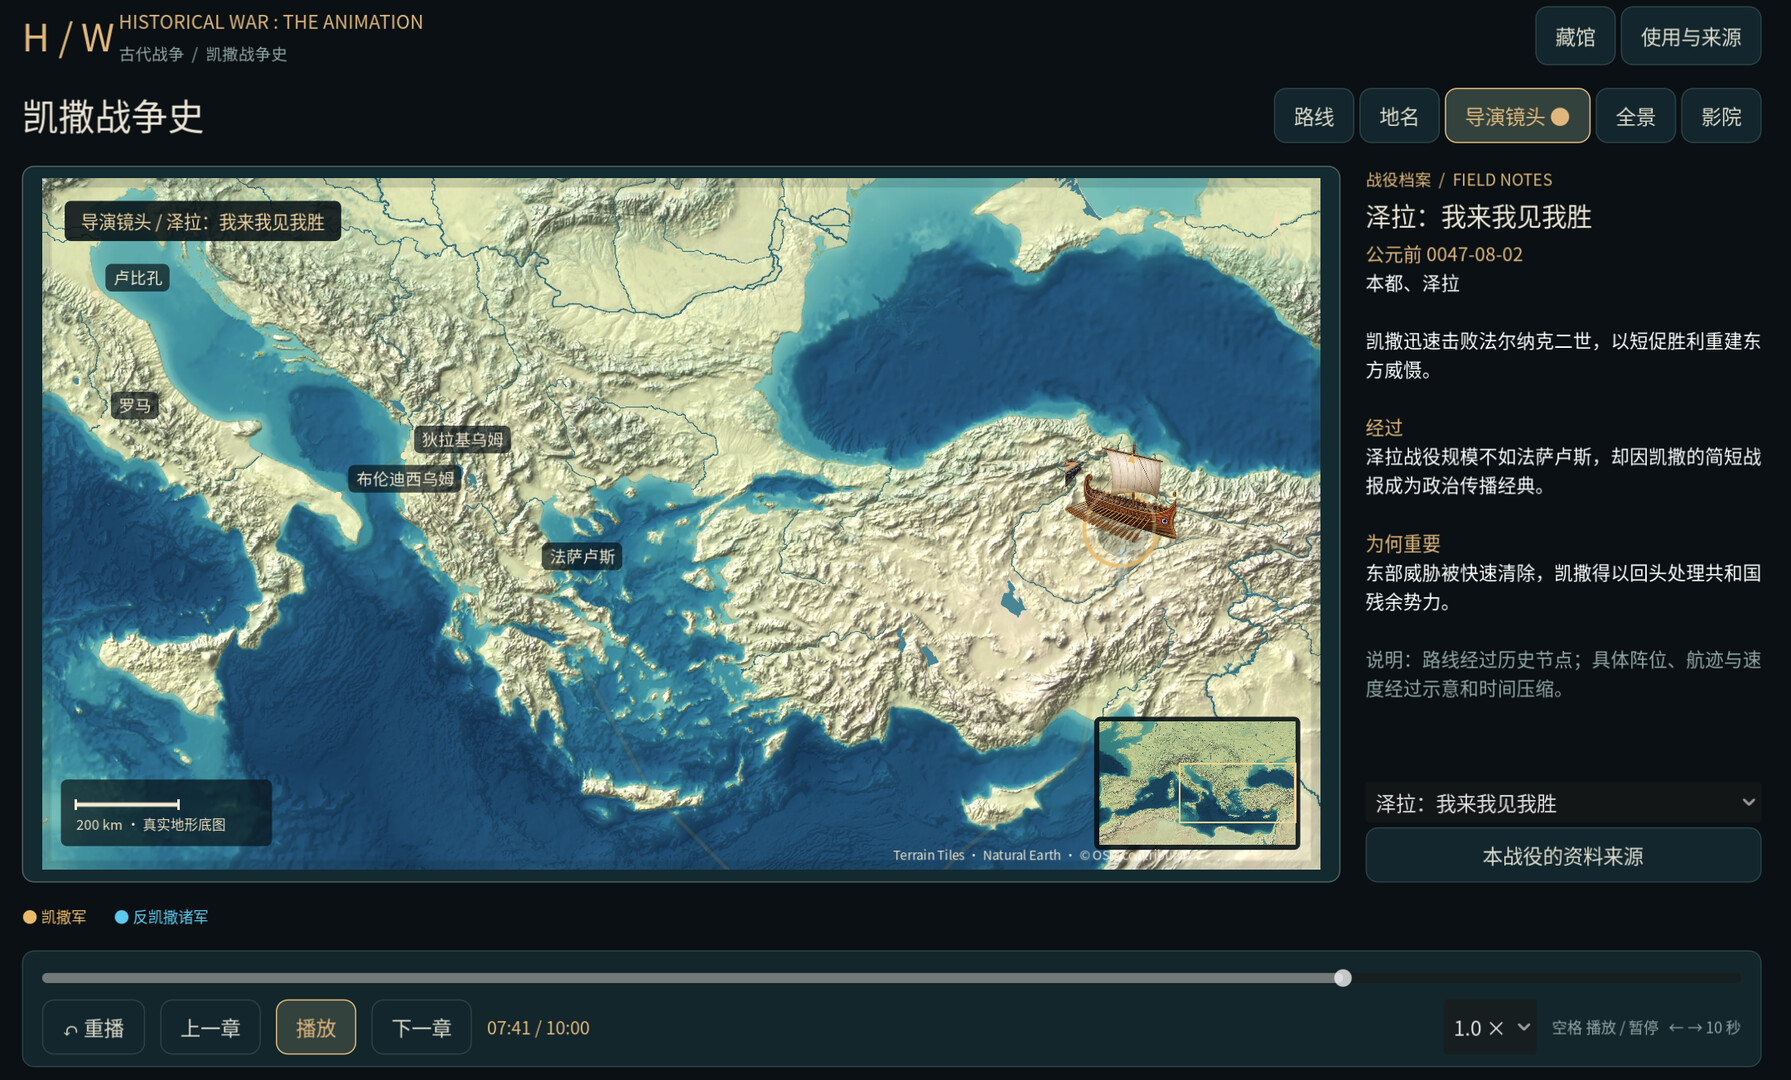Click the 布伦迪西乌姆 map label
Screen dimensions: 1791x1080
[405, 479]
